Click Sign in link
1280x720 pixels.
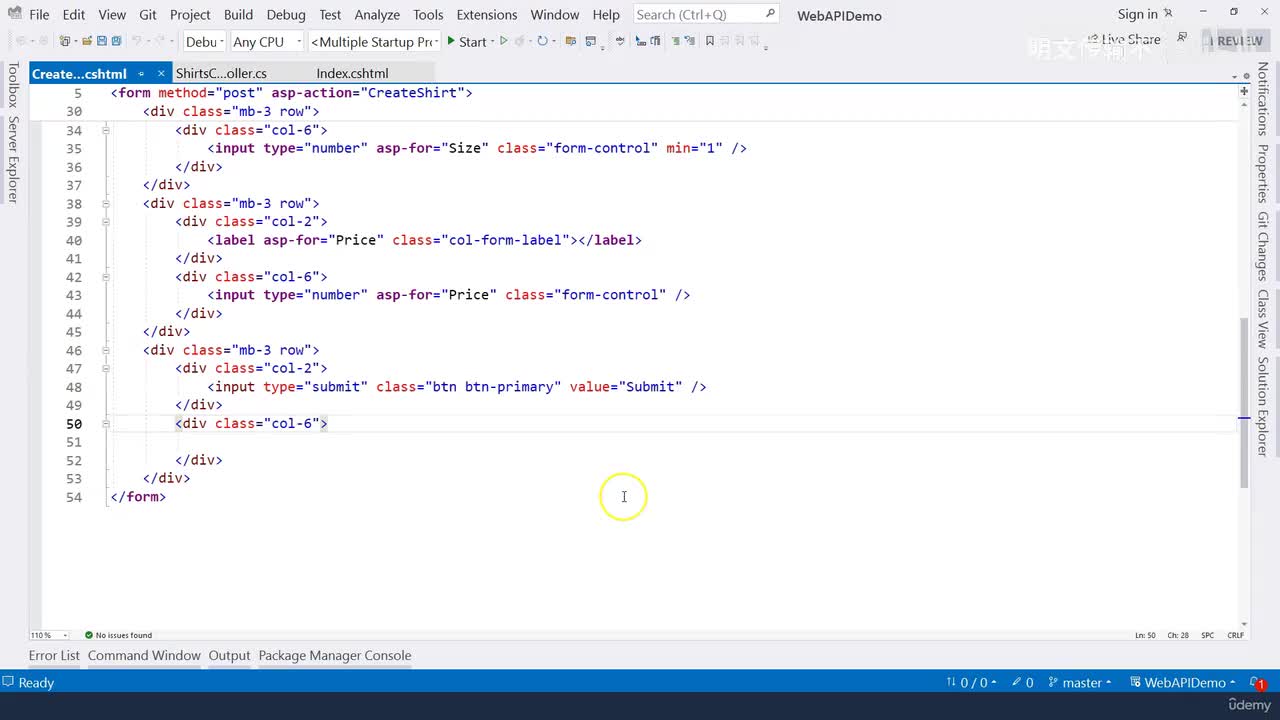tap(1138, 14)
